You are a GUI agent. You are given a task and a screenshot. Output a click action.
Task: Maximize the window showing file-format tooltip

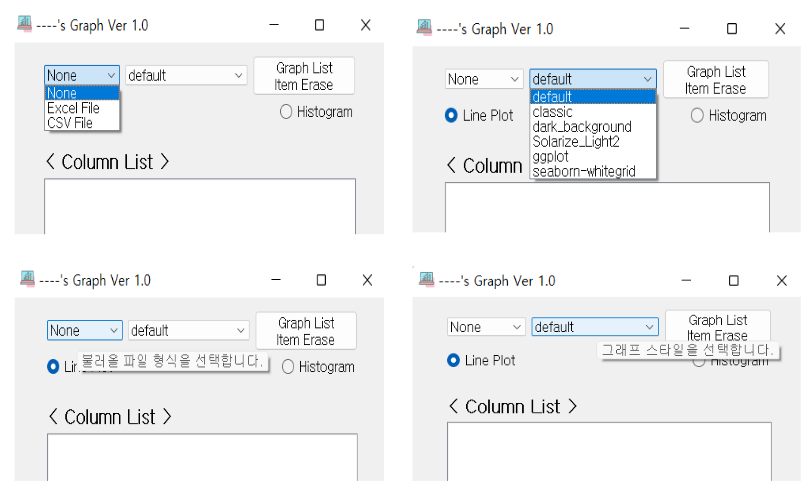pyautogui.click(x=321, y=280)
